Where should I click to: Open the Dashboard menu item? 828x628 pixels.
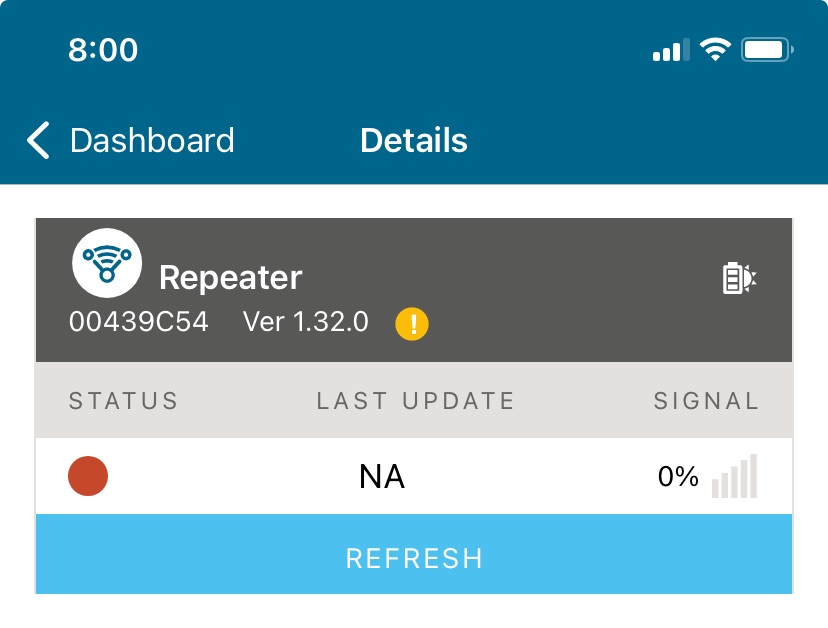(151, 141)
